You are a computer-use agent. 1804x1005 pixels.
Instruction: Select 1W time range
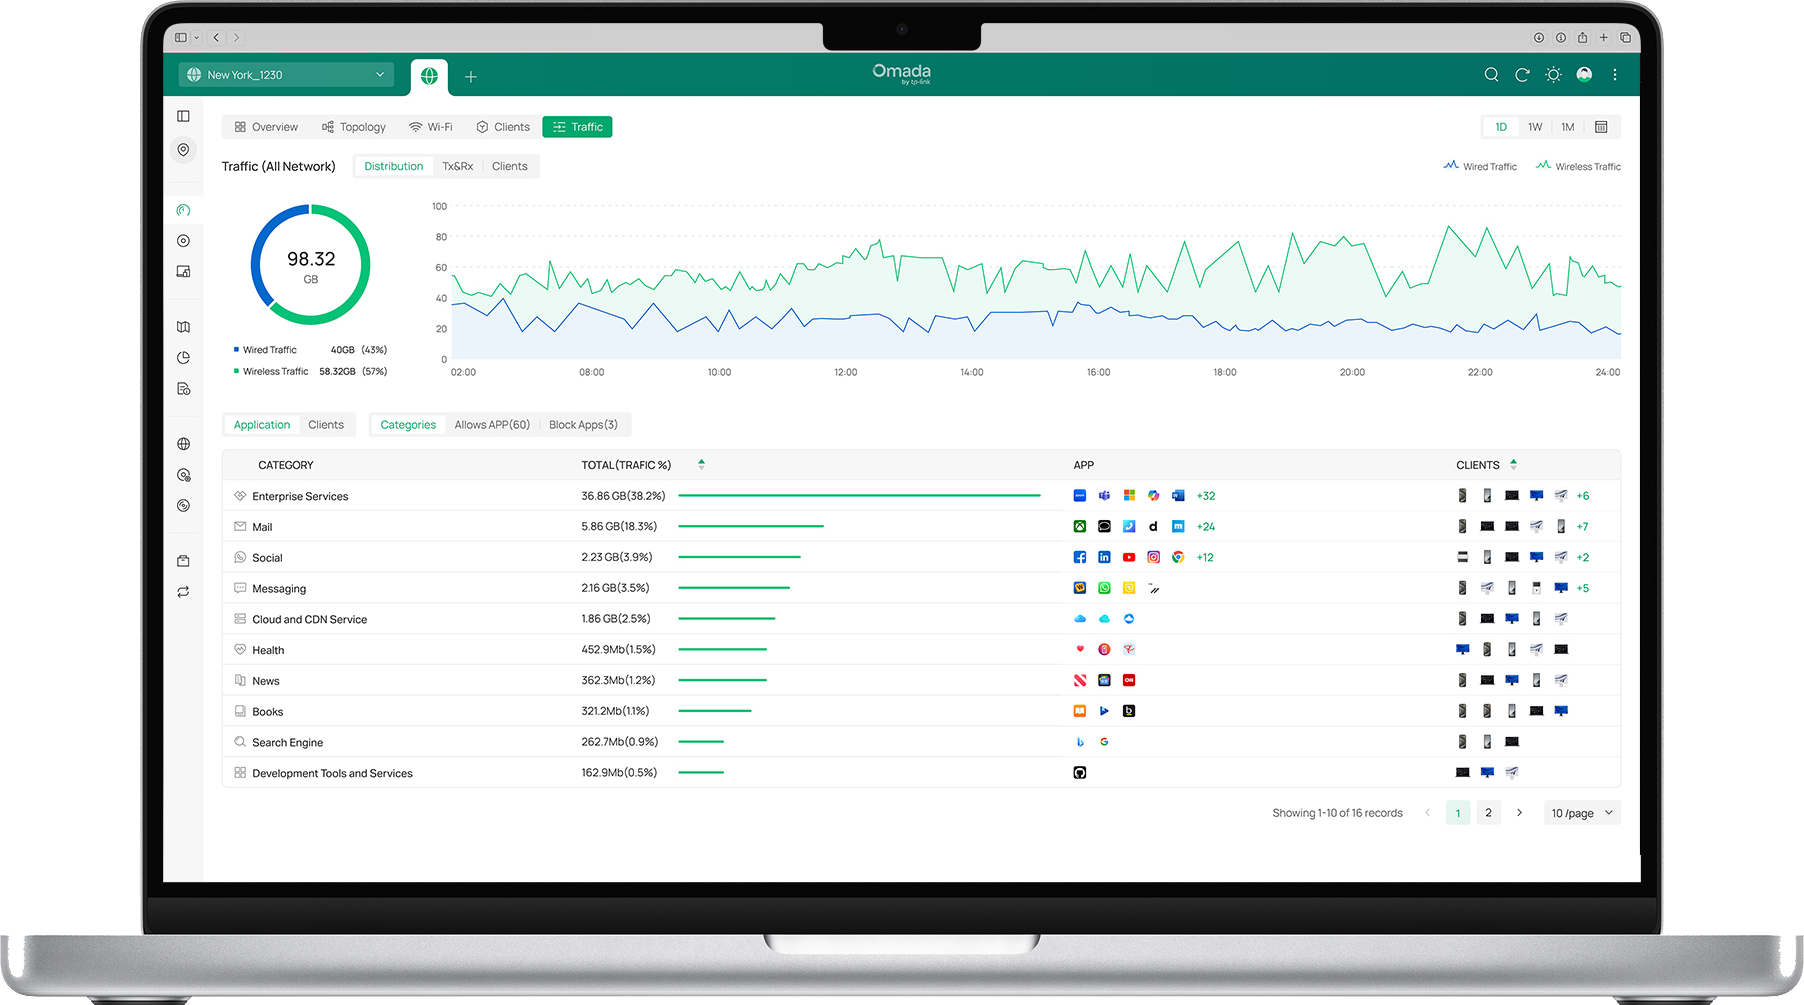tap(1535, 127)
